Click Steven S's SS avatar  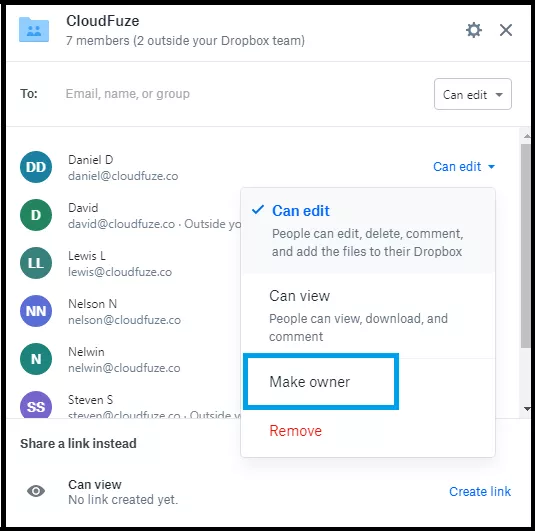36,405
